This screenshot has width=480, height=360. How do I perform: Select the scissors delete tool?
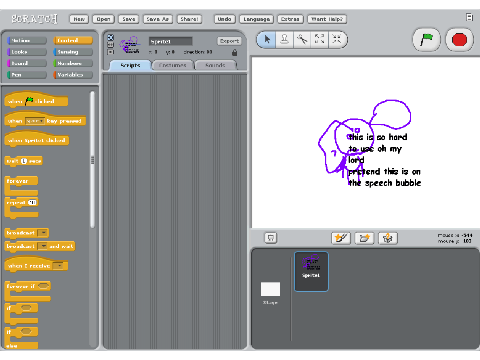tap(302, 40)
